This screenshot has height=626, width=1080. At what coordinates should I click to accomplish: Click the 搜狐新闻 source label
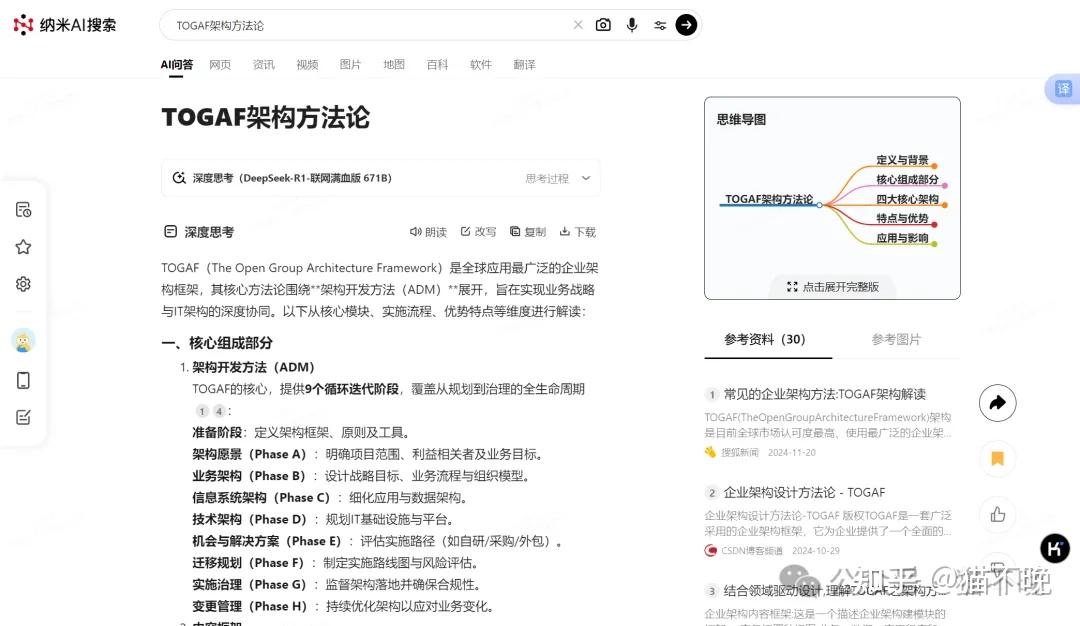740,452
